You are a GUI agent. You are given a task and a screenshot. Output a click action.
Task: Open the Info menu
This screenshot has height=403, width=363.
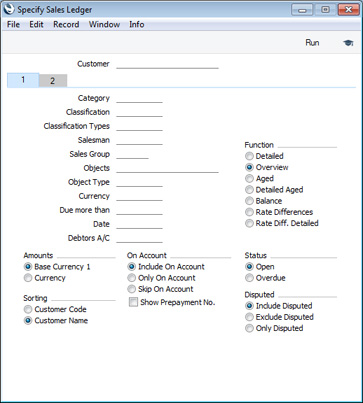click(137, 25)
